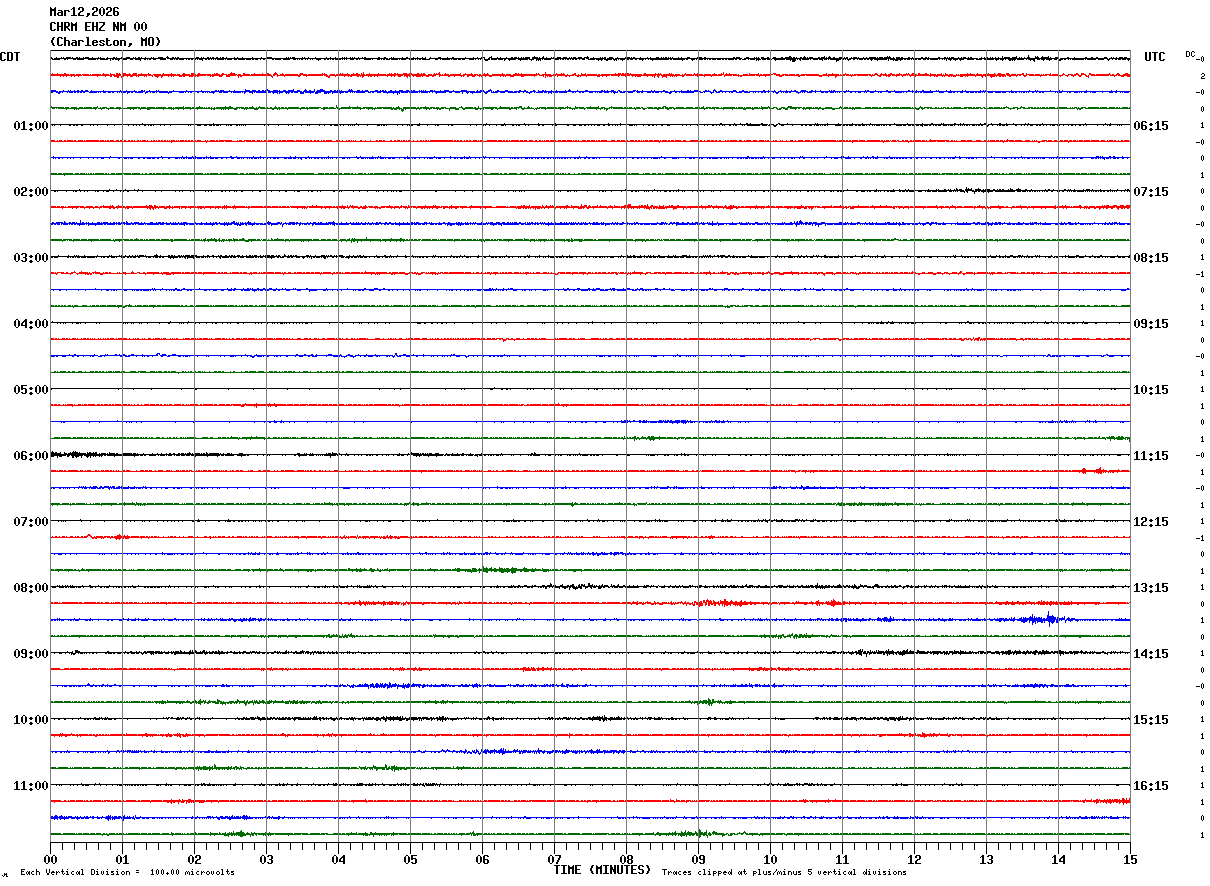Click the 15:15 UTC time label
1210x886 pixels.
[1151, 720]
